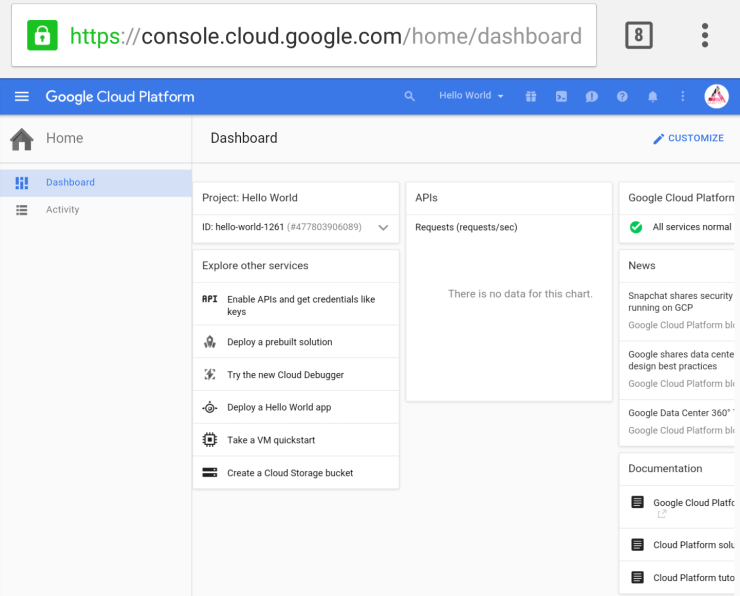Open the user account avatar
Image resolution: width=740 pixels, height=596 pixels.
tap(716, 97)
